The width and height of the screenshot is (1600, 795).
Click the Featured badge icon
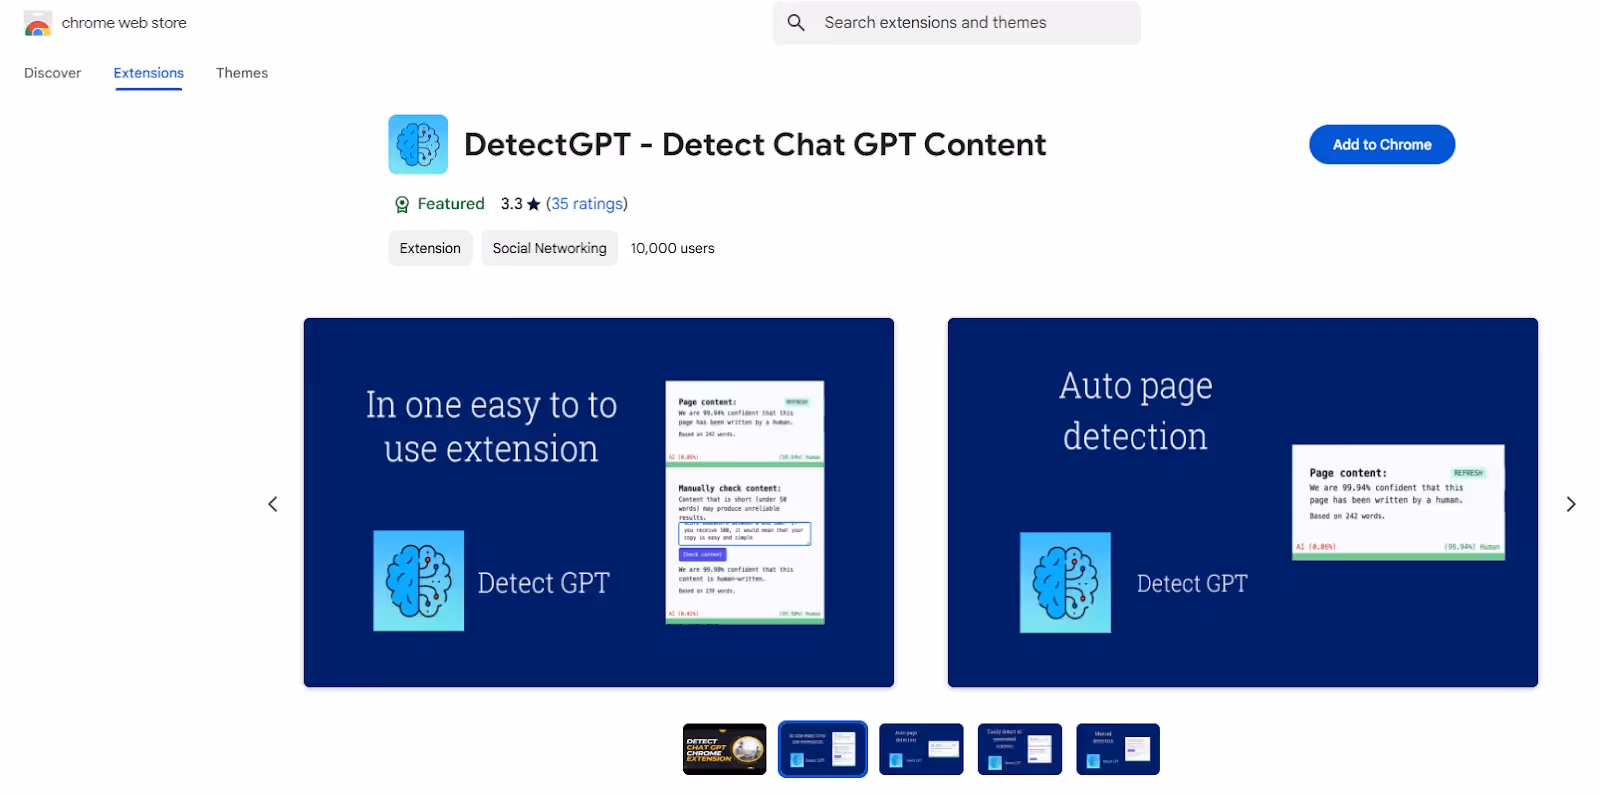point(402,204)
